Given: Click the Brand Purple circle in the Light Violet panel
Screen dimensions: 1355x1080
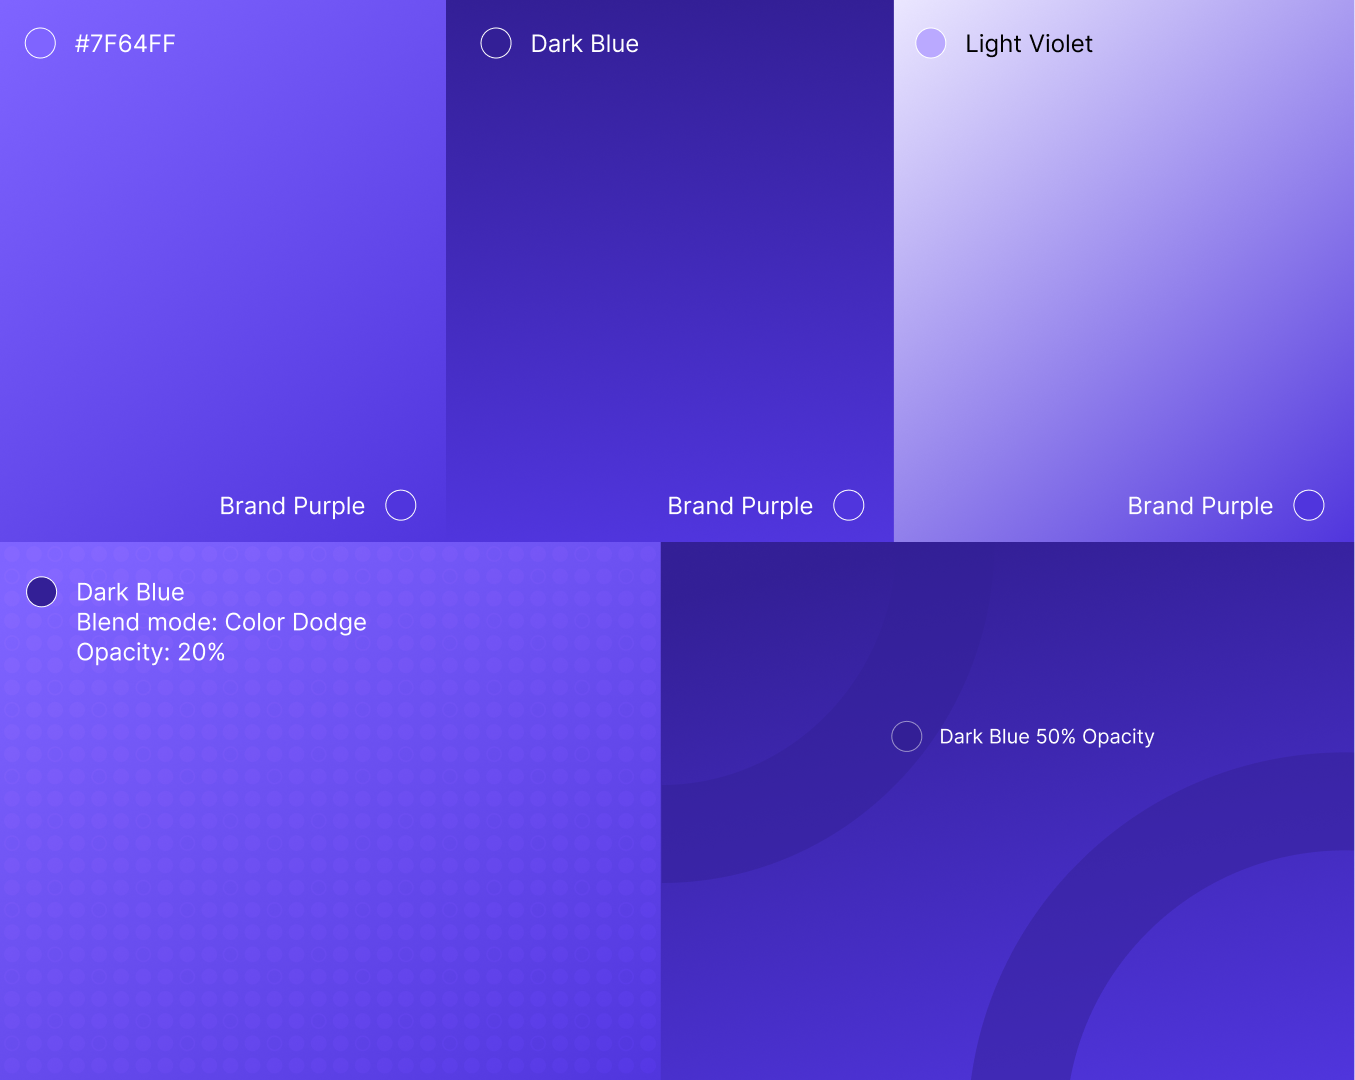Looking at the screenshot, I should tap(1309, 505).
